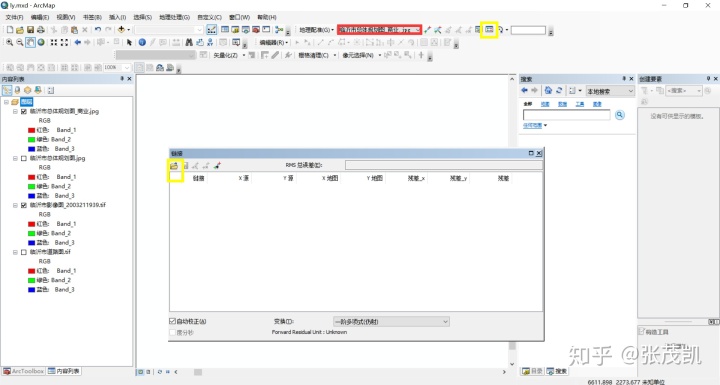
Task: Undo the last action
Action: click(98, 30)
